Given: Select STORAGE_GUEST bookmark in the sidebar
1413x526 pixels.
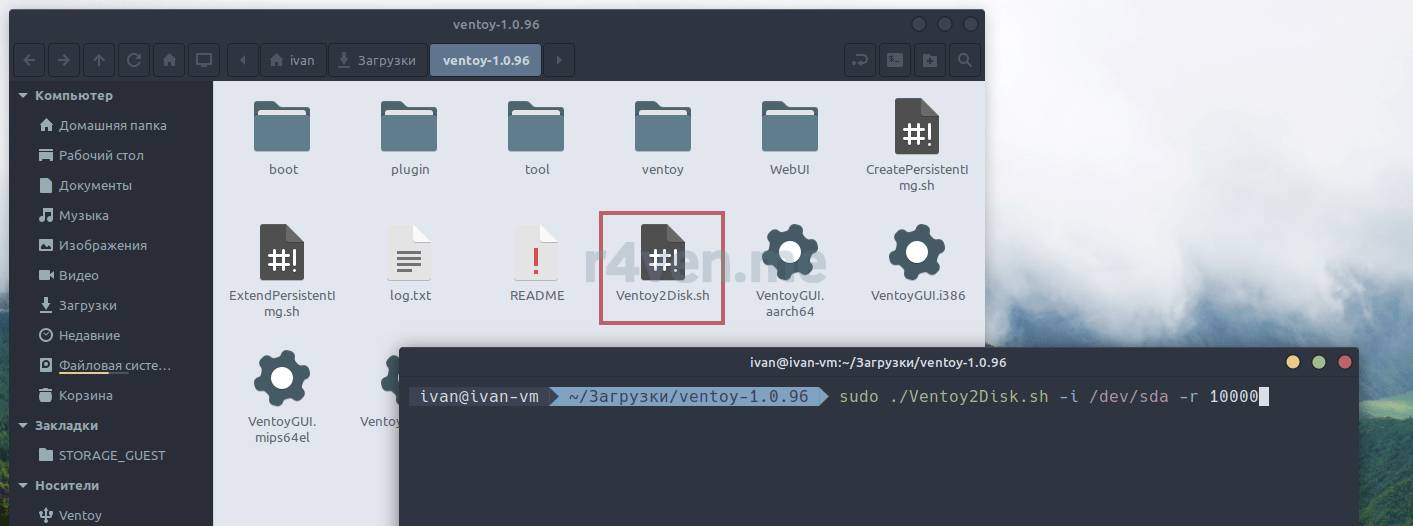Looking at the screenshot, I should [111, 455].
